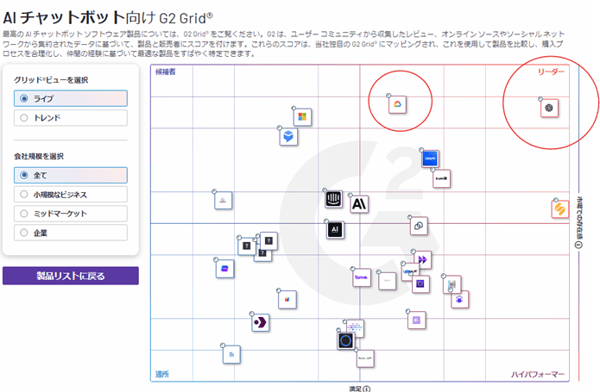Choose 小規模なビジネス company size option

click(71, 194)
